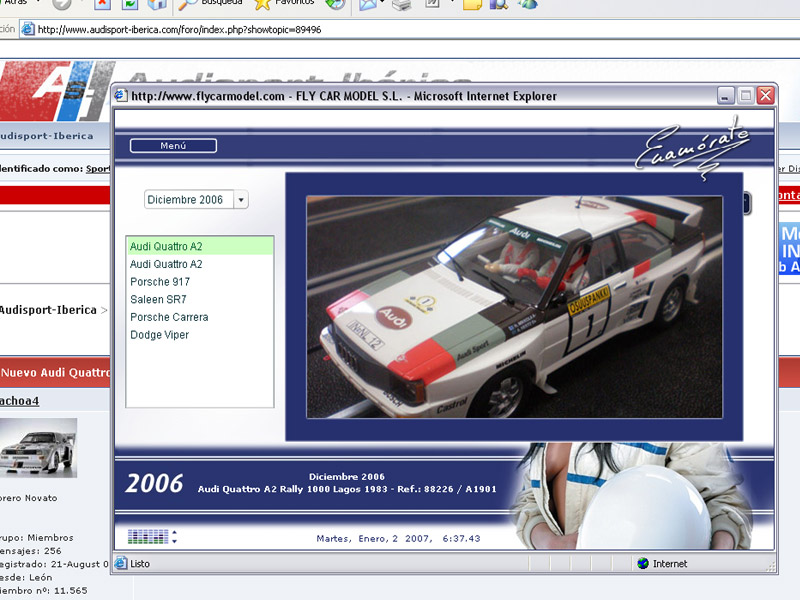Click the Listo status bar text
800x600 pixels.
pyautogui.click(x=140, y=563)
